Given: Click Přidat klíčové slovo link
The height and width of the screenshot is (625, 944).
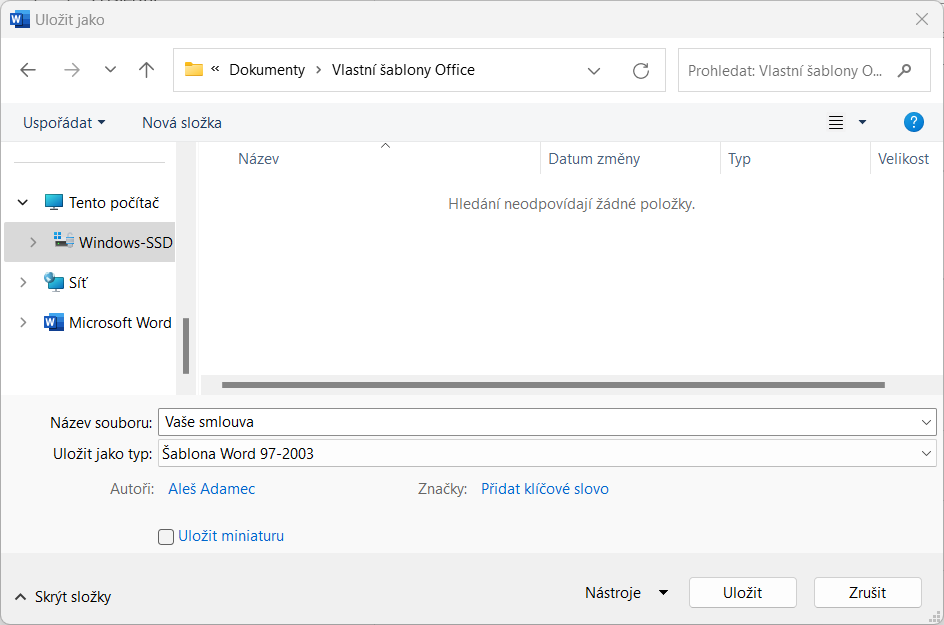Looking at the screenshot, I should (x=544, y=489).
